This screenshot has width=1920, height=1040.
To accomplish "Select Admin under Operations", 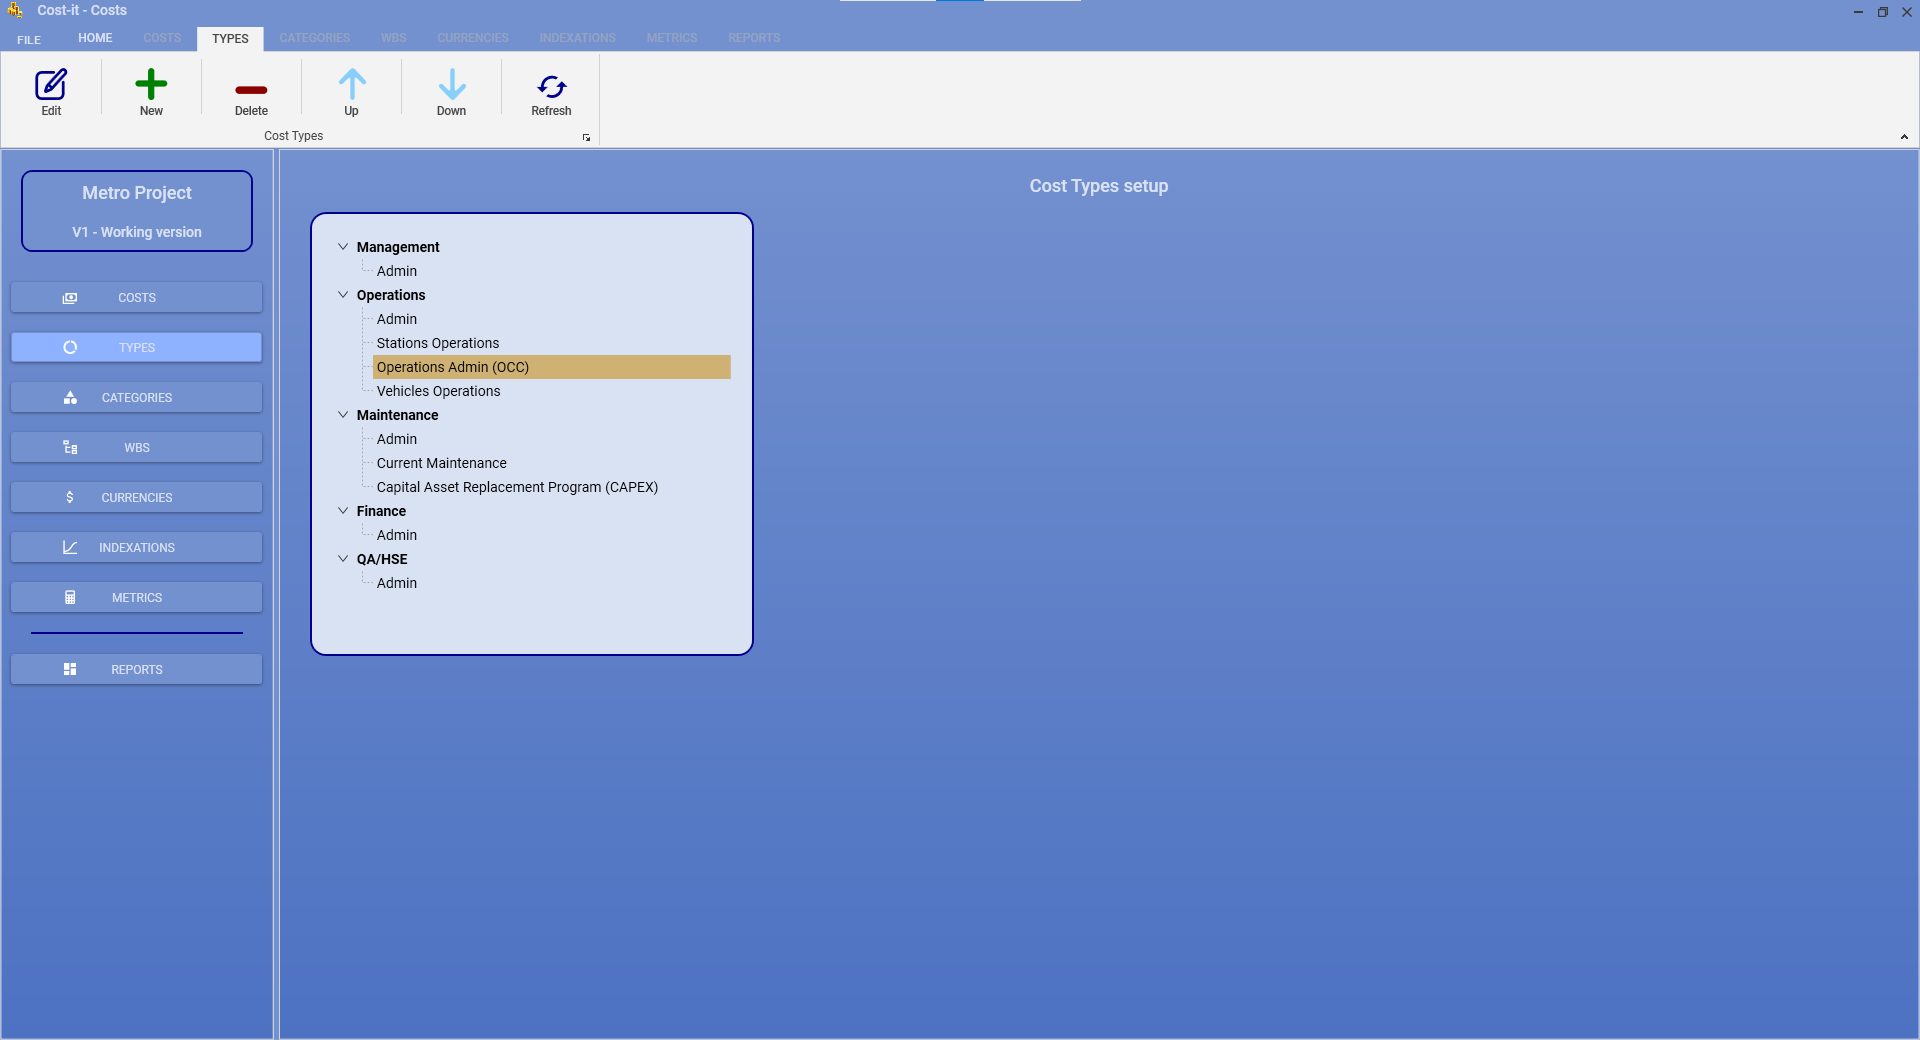I will click(397, 319).
